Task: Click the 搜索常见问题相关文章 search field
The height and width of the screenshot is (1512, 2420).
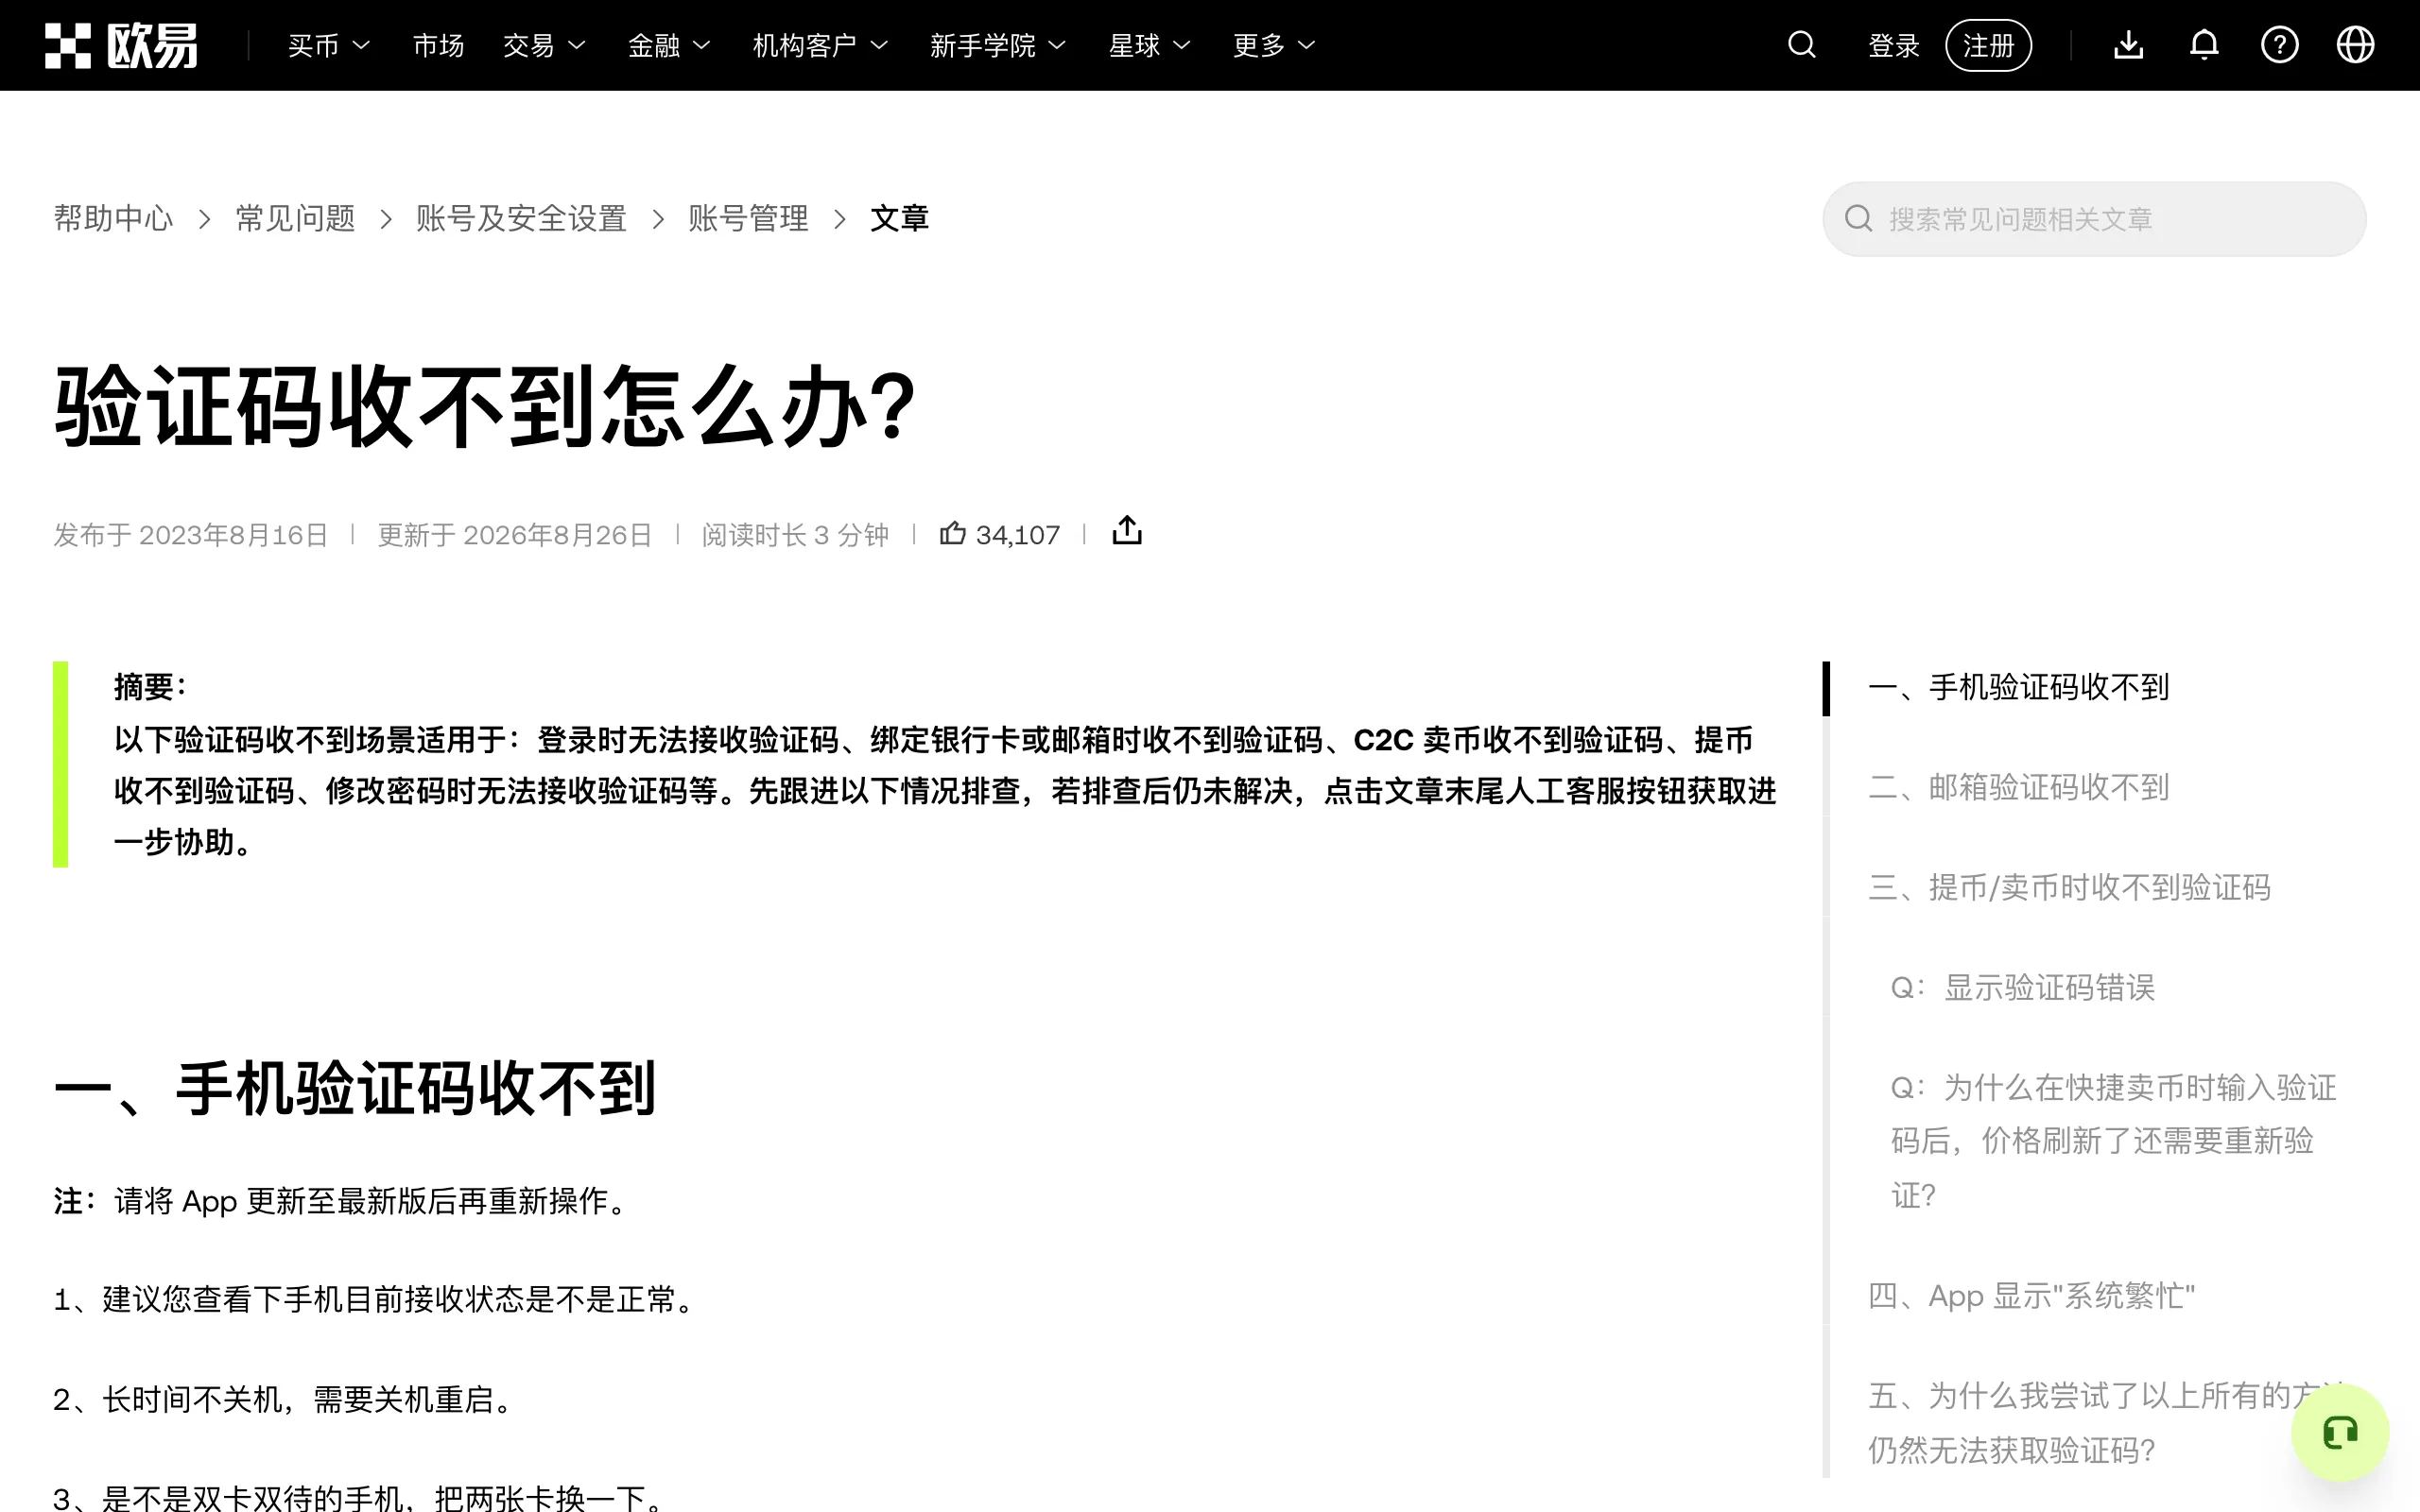Action: pyautogui.click(x=2094, y=219)
